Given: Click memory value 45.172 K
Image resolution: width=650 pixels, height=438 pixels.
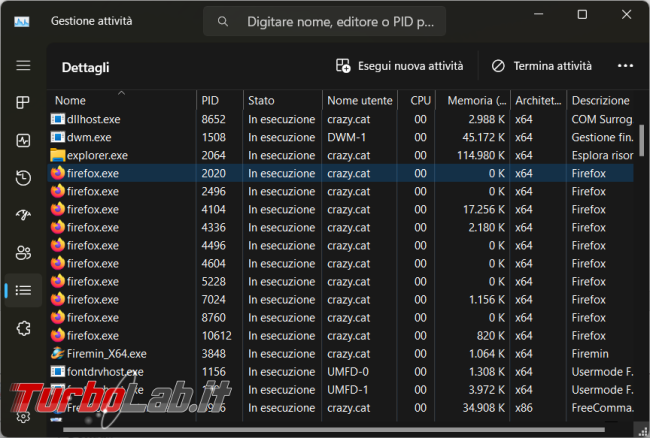Looking at the screenshot, I should (483, 137).
